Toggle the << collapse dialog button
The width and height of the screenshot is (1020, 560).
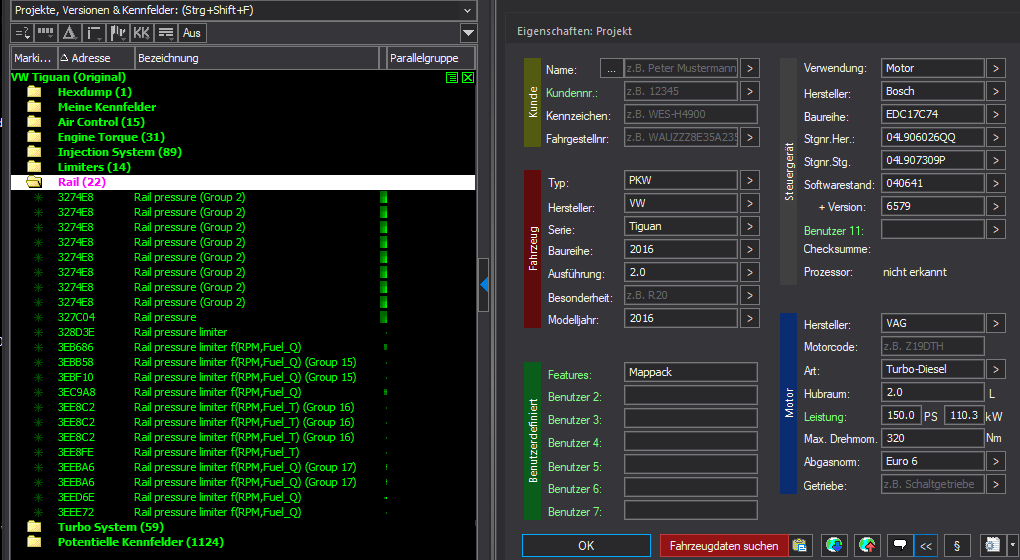[x=927, y=546]
